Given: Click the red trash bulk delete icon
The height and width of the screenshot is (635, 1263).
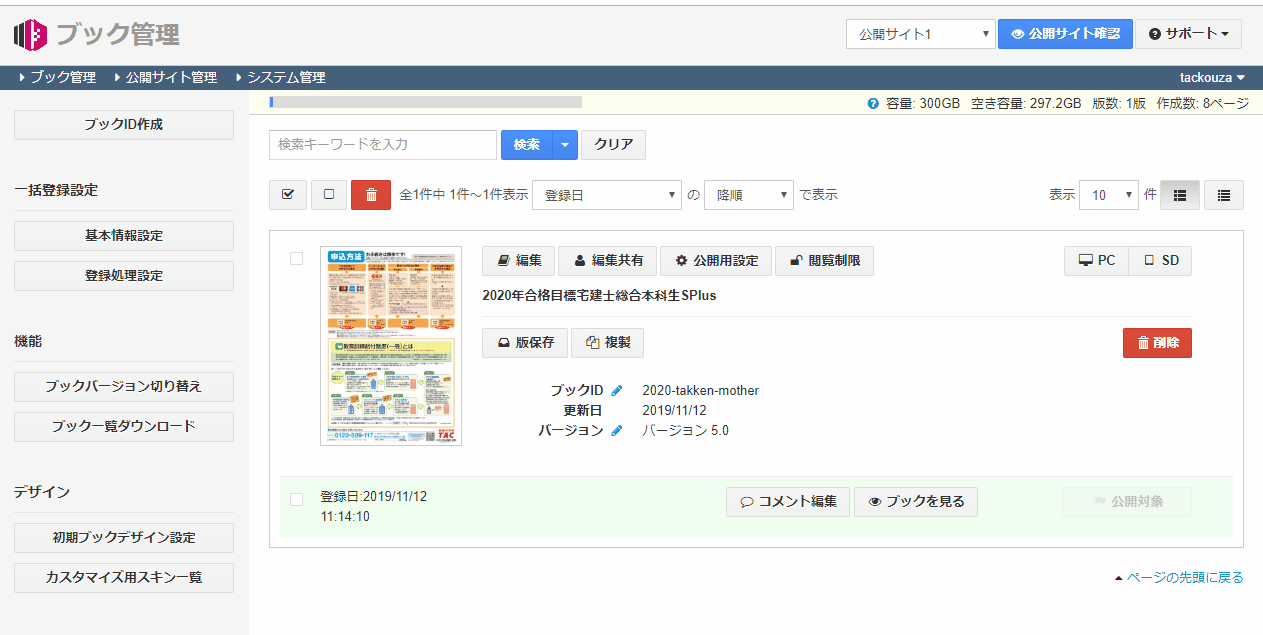Looking at the screenshot, I should [370, 195].
